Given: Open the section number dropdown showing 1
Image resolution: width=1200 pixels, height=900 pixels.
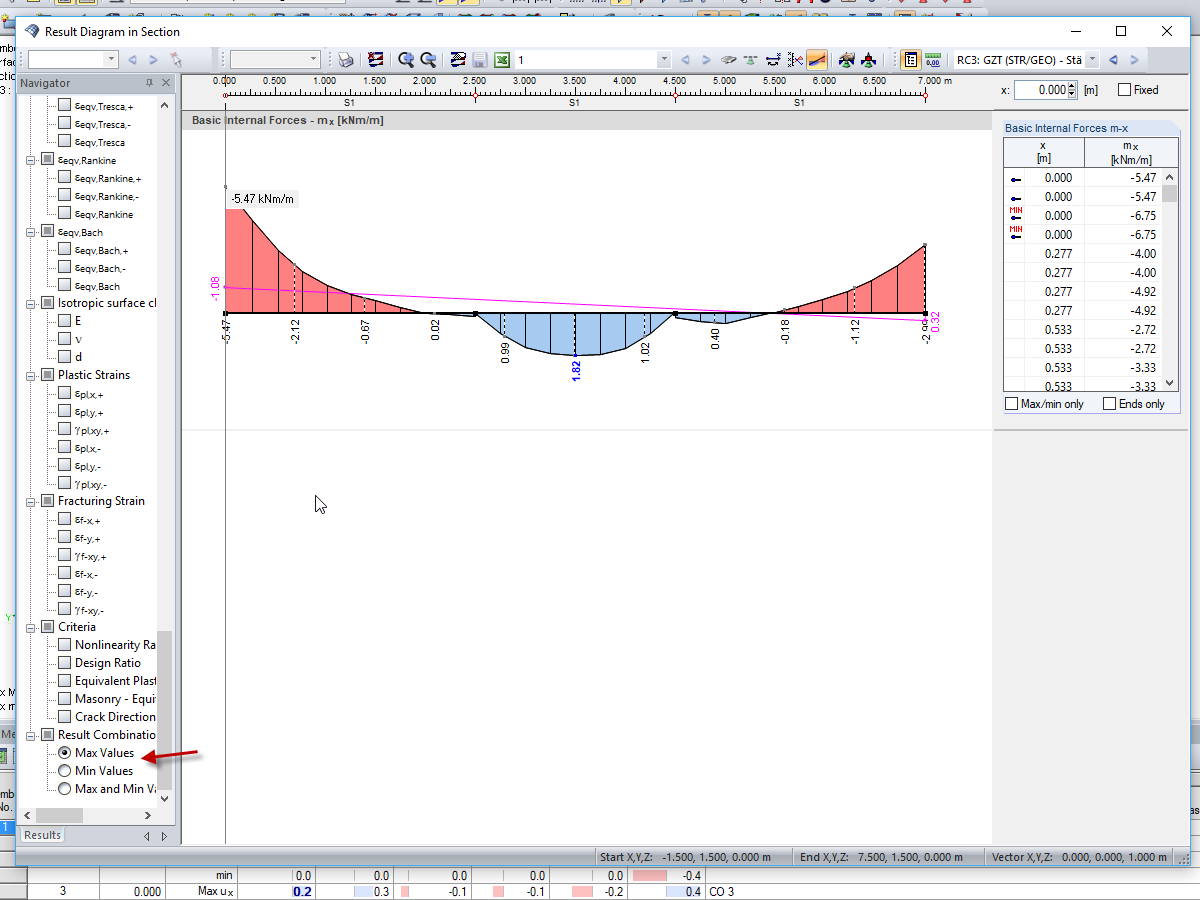Looking at the screenshot, I should [663, 60].
